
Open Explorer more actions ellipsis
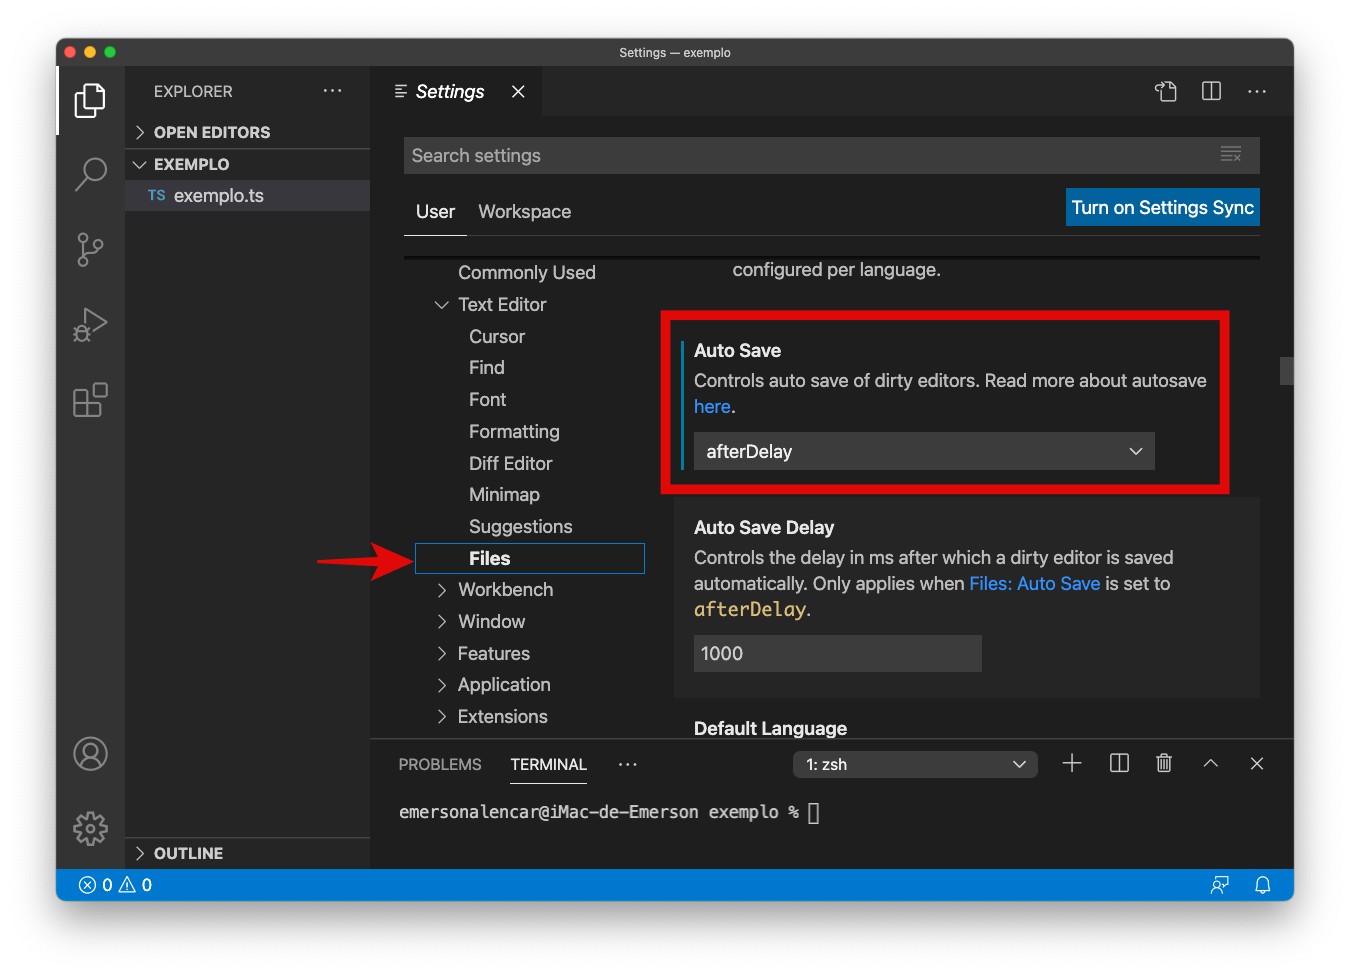click(x=332, y=91)
